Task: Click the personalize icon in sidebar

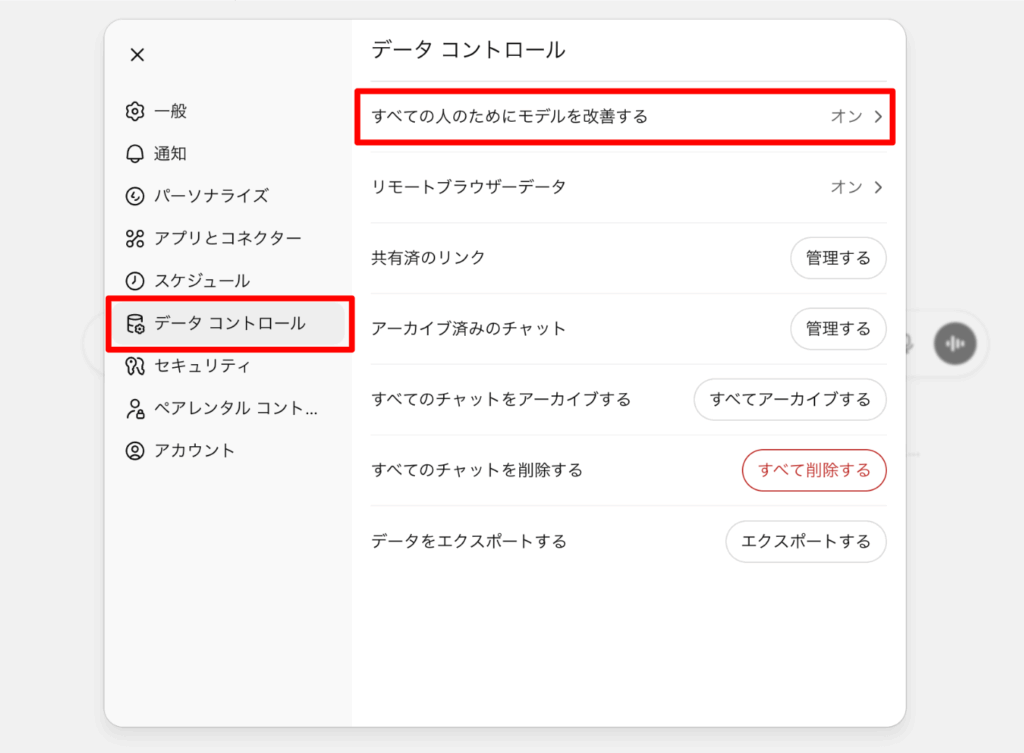Action: point(135,196)
